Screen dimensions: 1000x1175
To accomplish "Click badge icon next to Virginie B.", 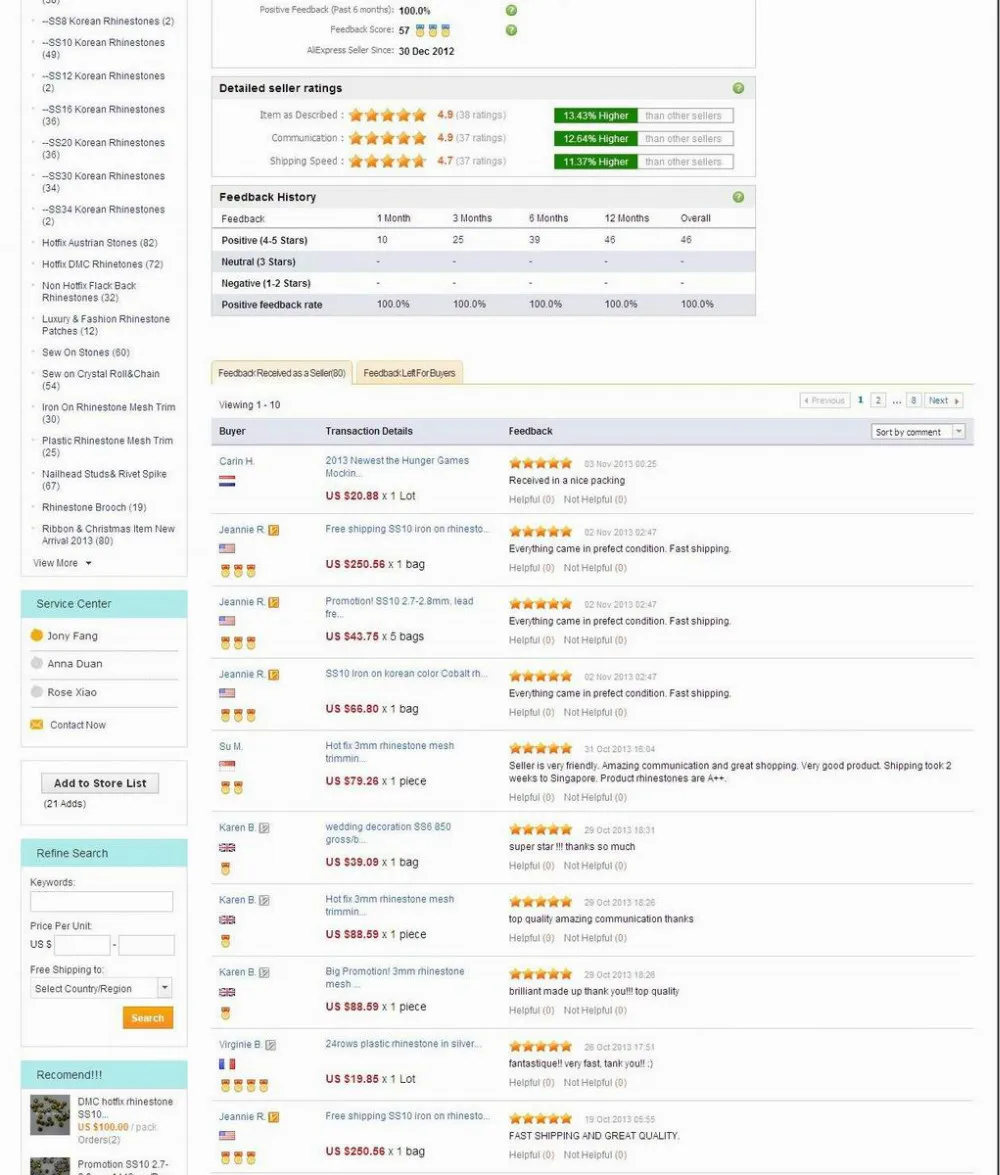I will pyautogui.click(x=271, y=1045).
